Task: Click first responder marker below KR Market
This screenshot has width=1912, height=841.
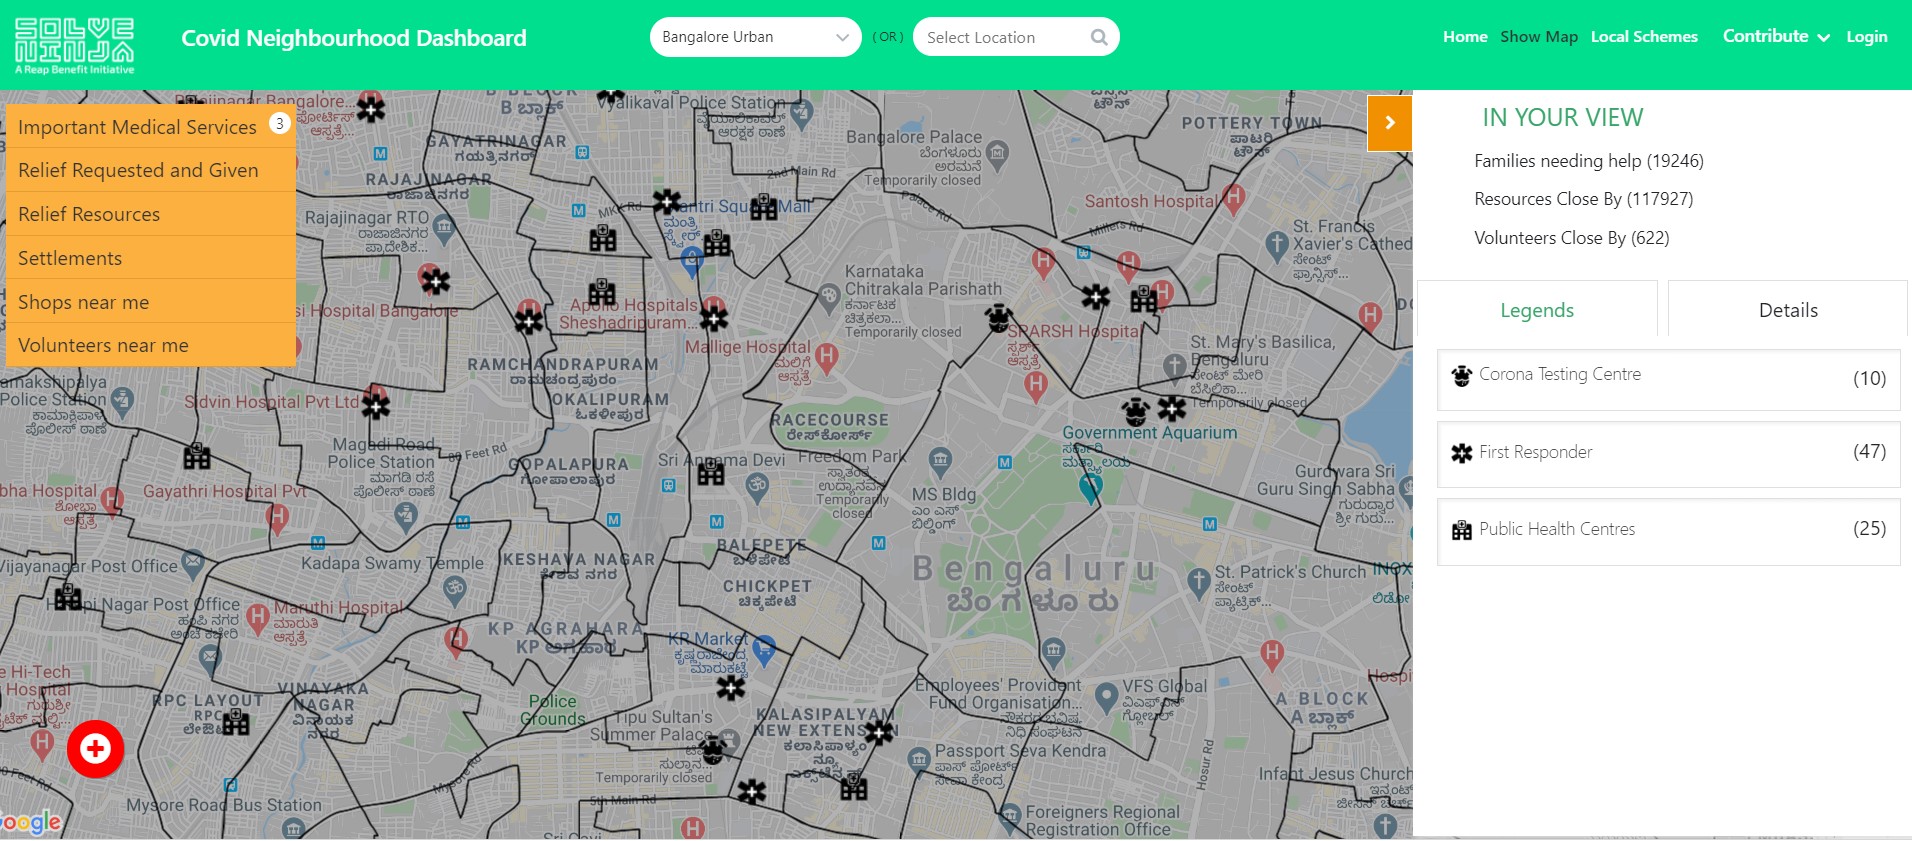Action: [x=731, y=687]
